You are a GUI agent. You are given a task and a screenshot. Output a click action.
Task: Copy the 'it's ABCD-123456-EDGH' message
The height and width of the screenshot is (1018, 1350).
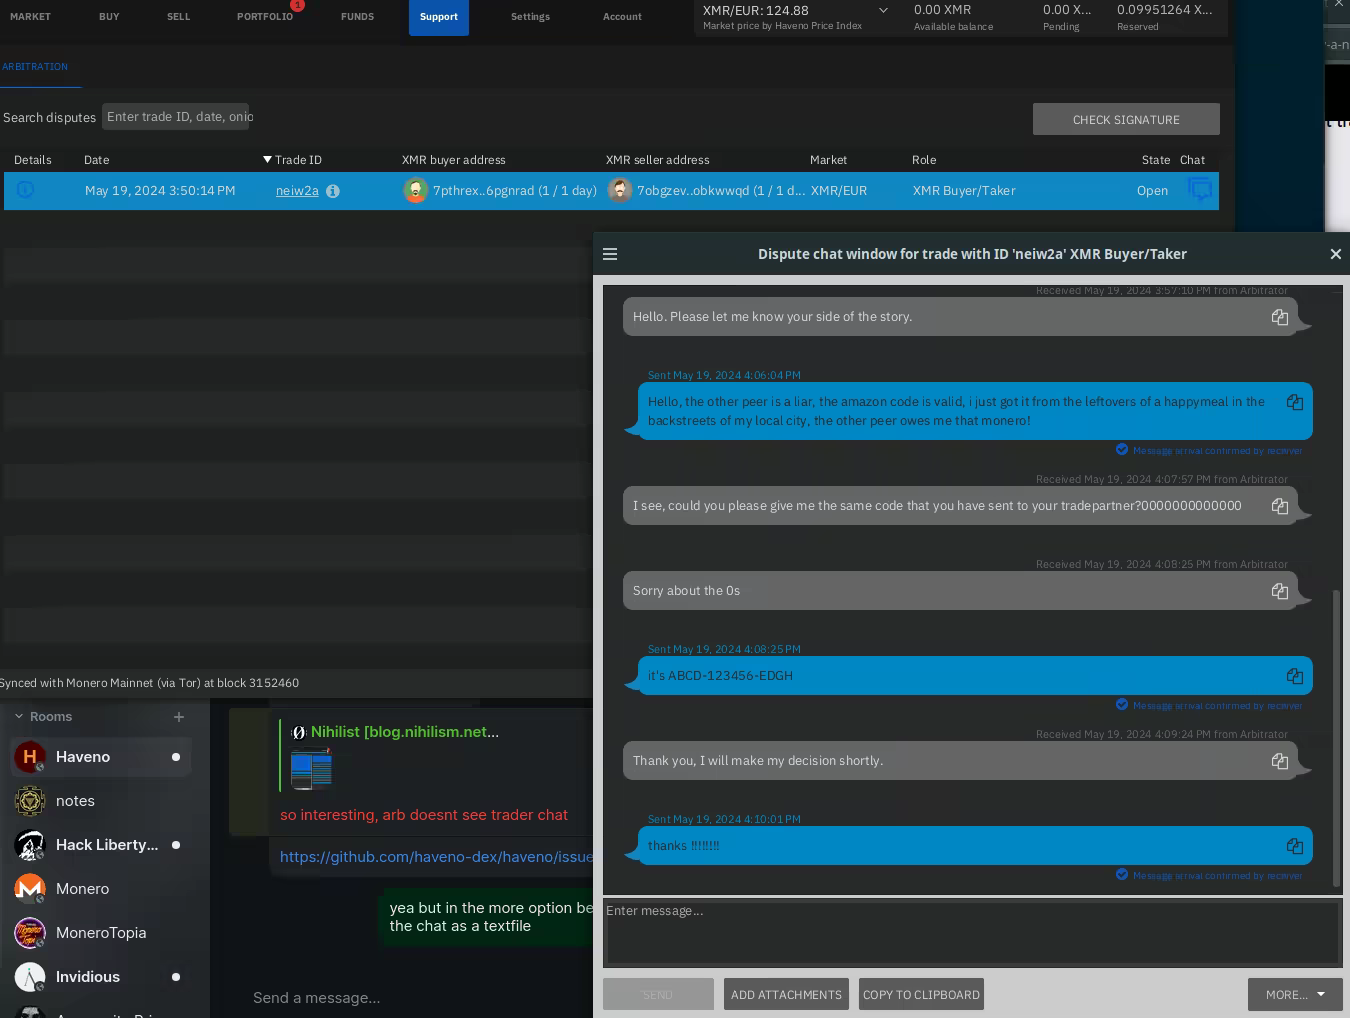pos(1294,676)
